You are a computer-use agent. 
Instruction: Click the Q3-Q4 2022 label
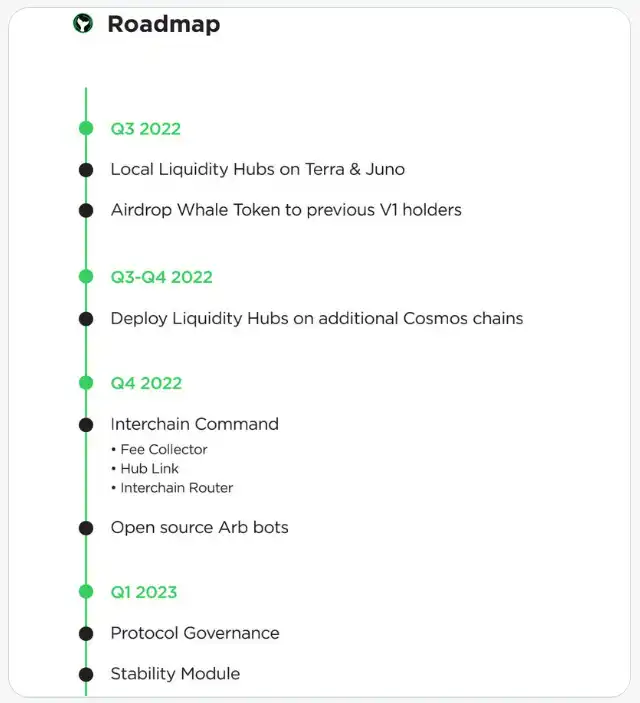coord(161,277)
